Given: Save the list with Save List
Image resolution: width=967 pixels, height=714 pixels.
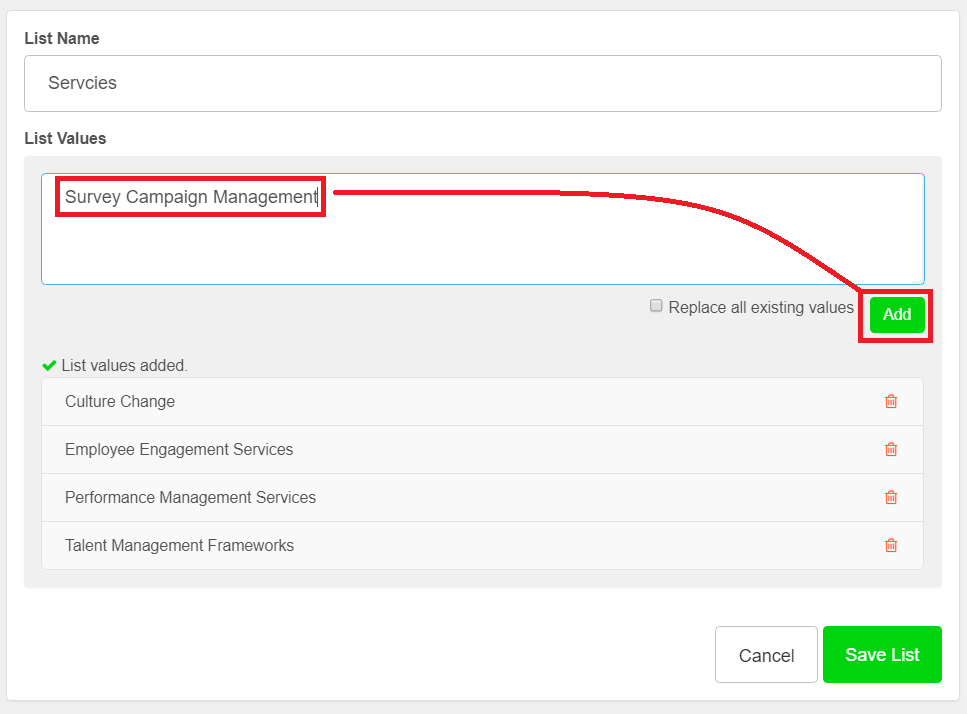Looking at the screenshot, I should click(x=882, y=654).
